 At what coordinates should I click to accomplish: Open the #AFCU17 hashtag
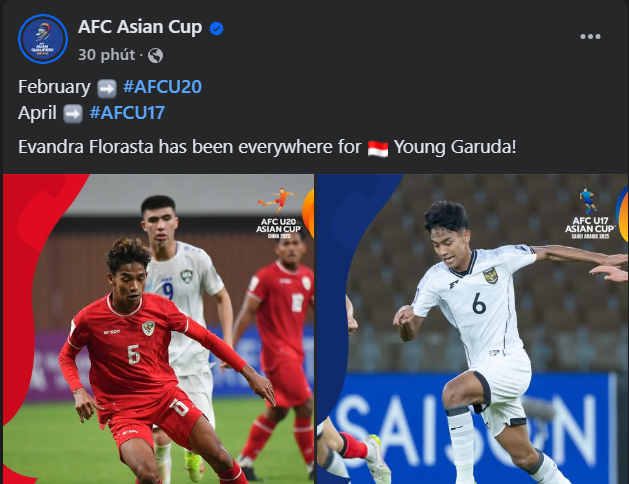pyautogui.click(x=127, y=113)
